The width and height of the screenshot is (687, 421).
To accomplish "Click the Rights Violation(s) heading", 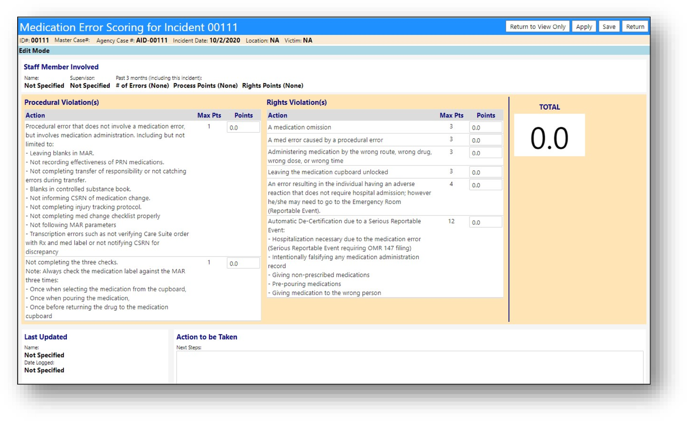I will 297,102.
